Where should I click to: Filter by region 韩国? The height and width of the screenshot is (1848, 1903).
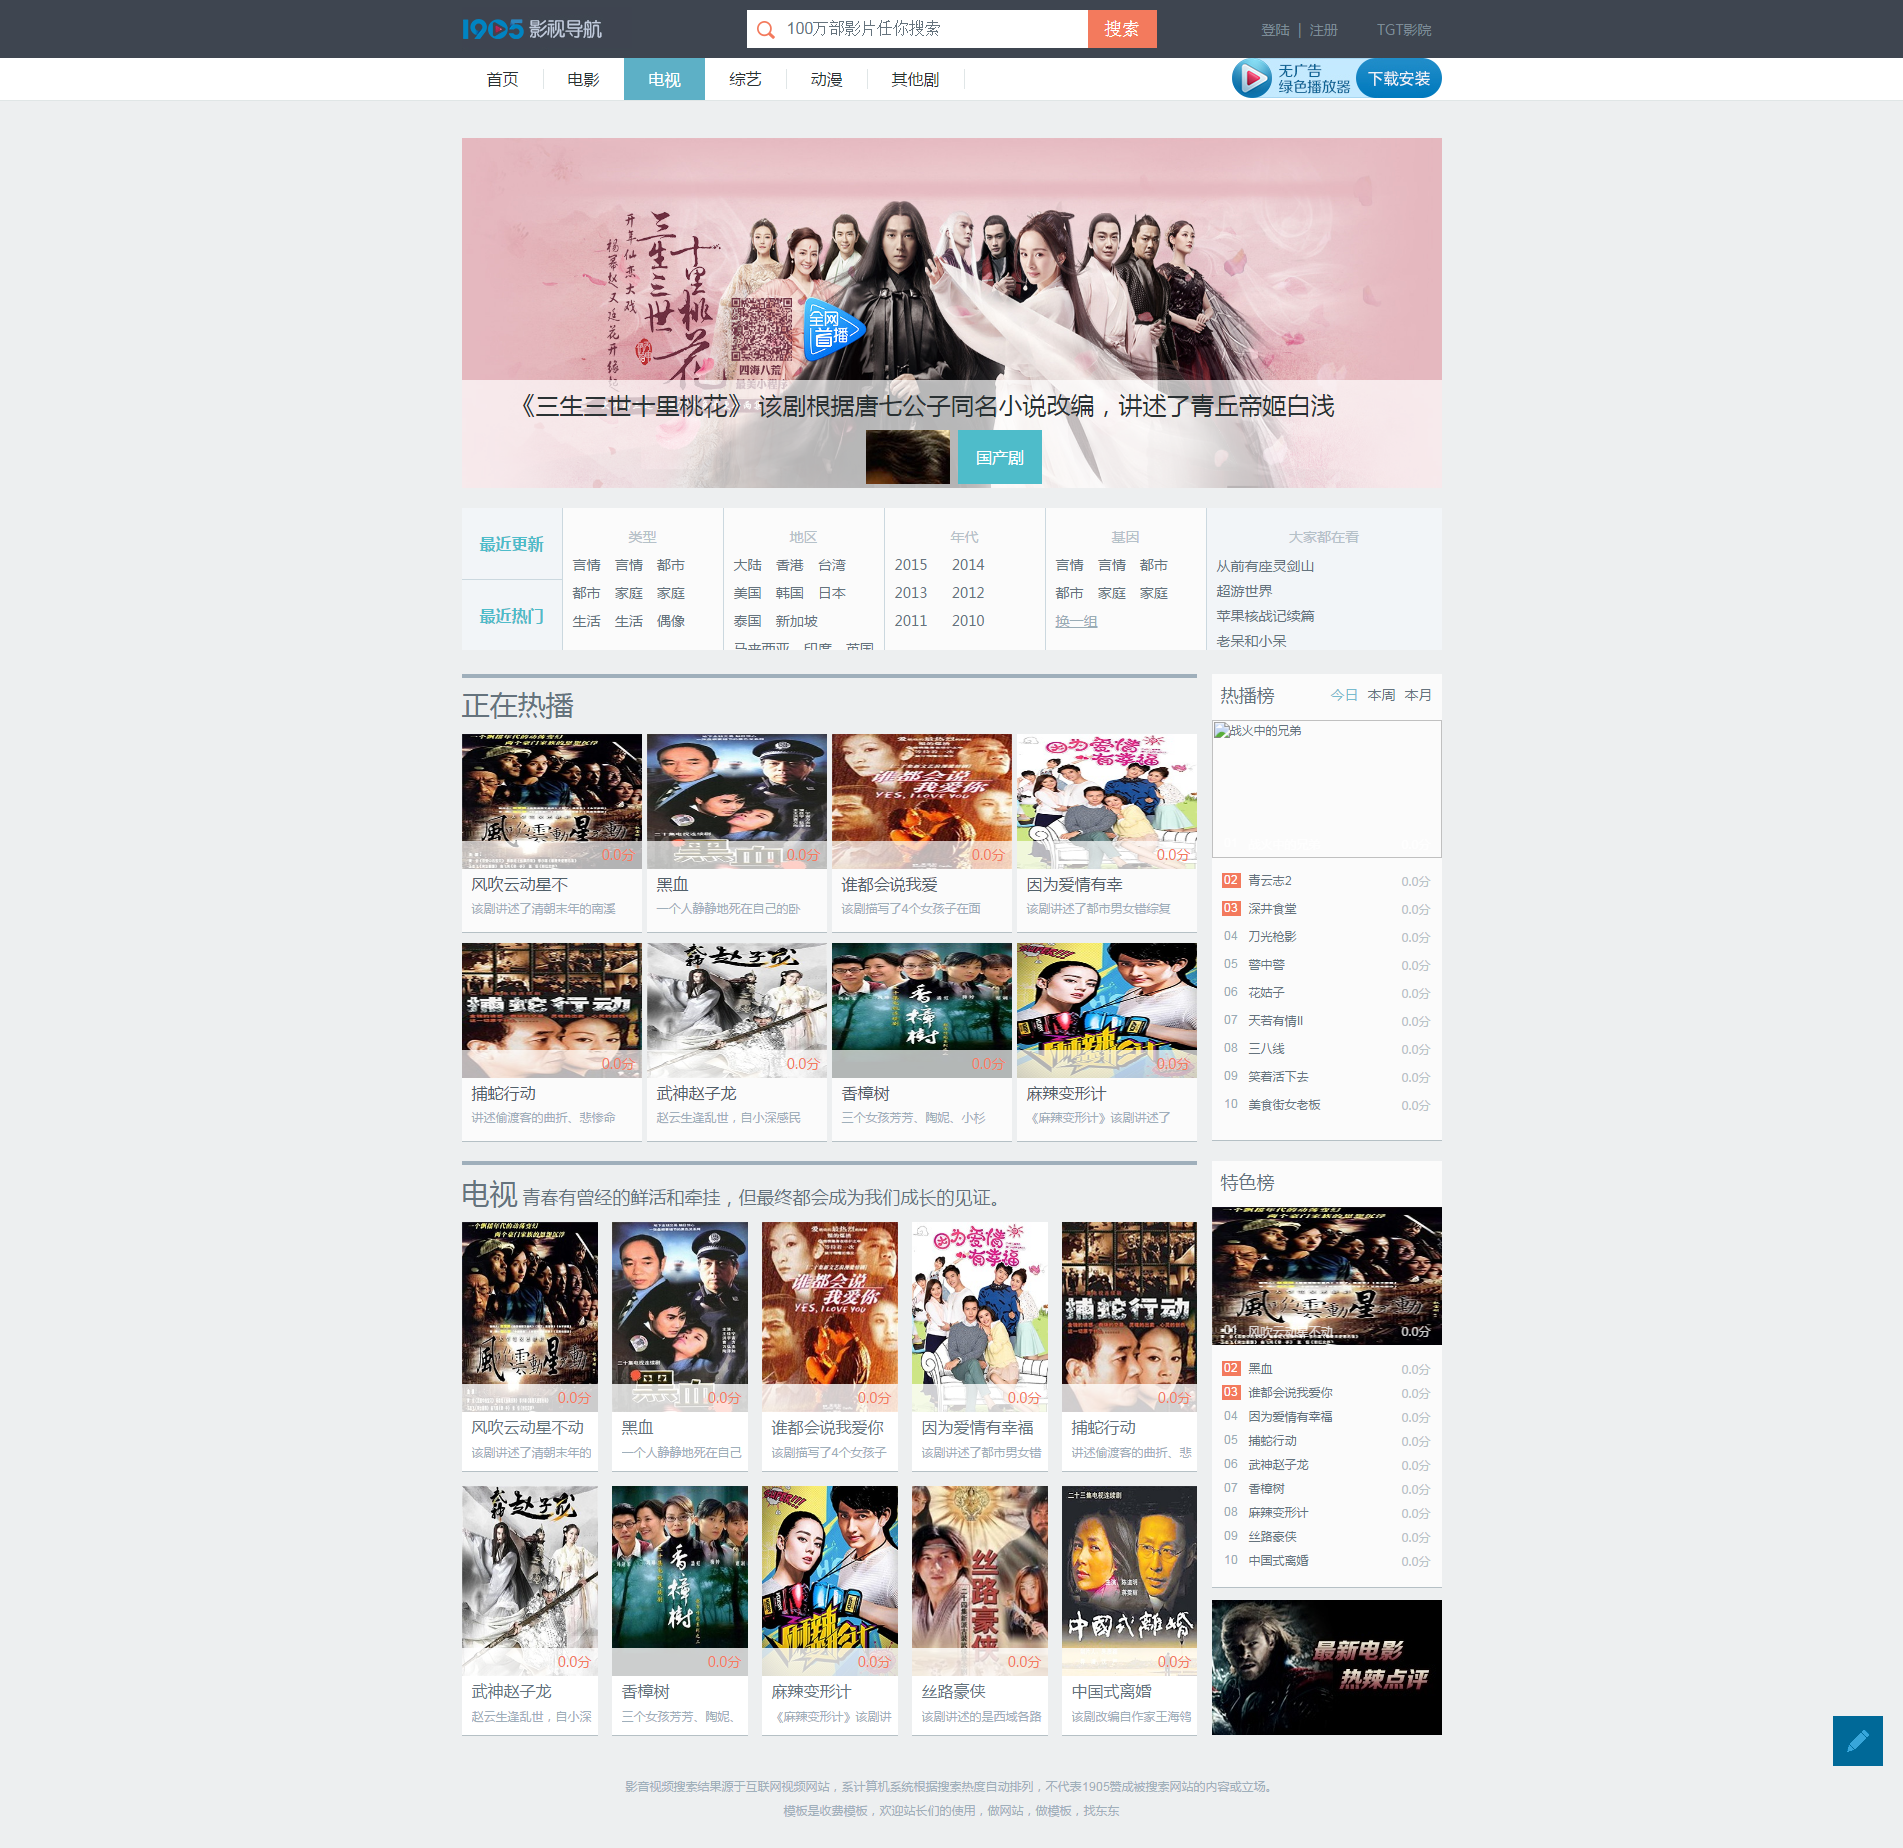click(790, 593)
